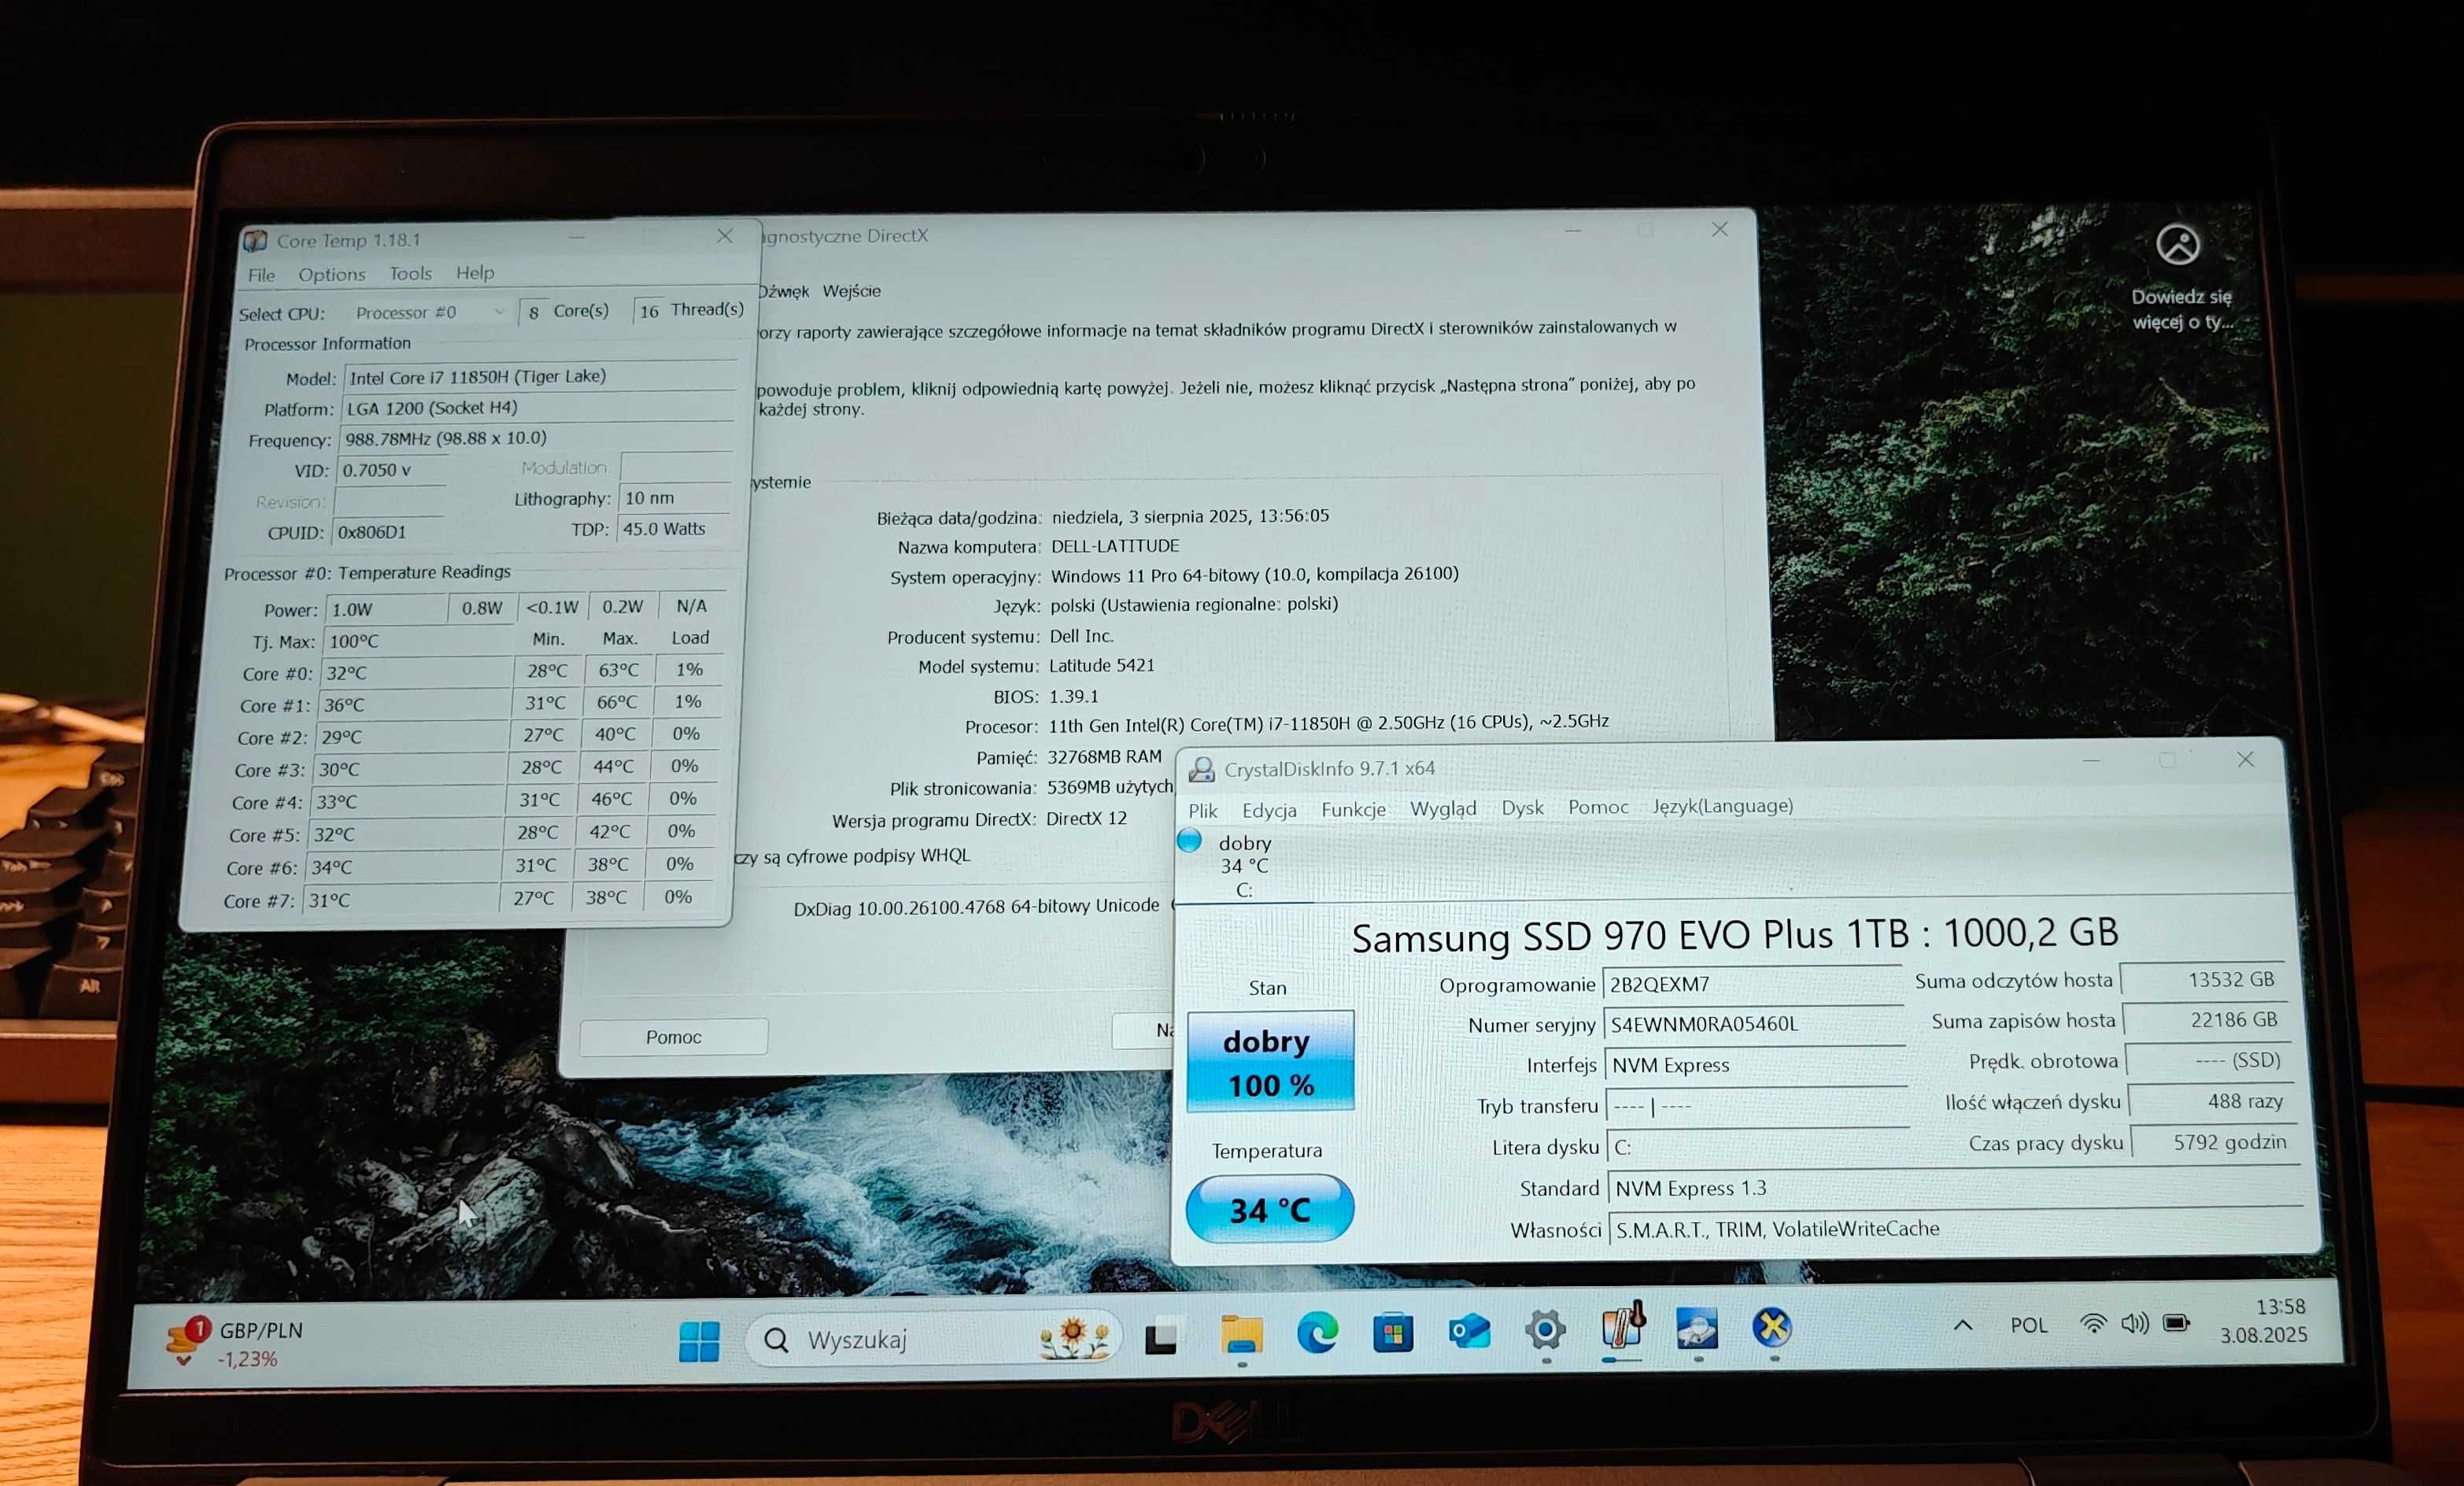Click the TDP value 45.0 Watts
Screen dimensions: 2464x1486
tap(677, 528)
